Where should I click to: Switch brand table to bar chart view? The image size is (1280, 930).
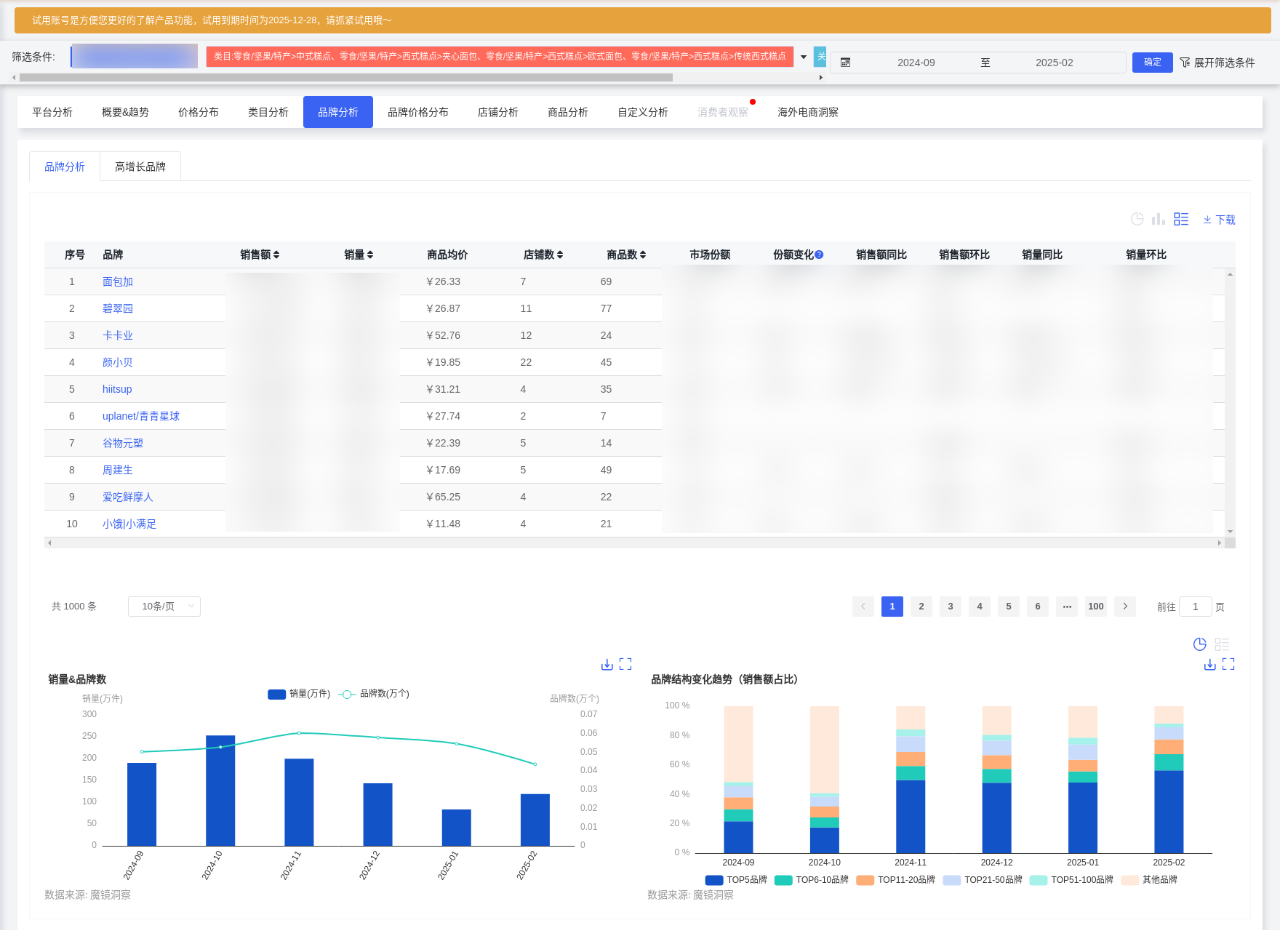pos(1159,219)
